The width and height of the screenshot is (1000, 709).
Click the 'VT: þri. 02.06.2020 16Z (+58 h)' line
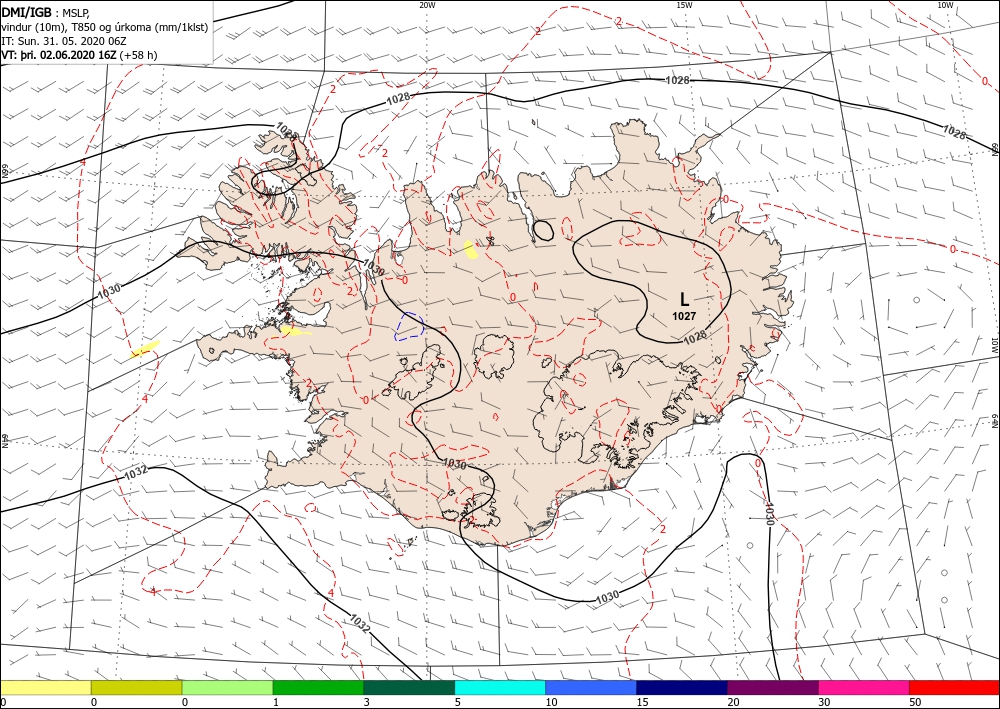point(79,55)
